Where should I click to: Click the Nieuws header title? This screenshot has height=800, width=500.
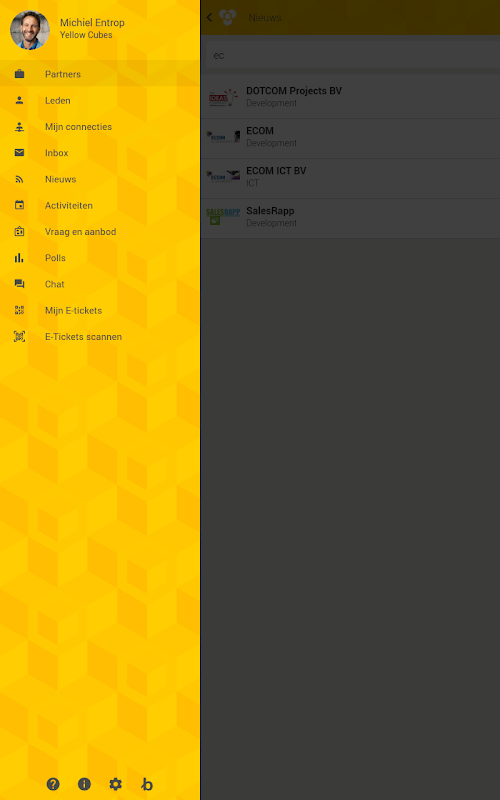(x=265, y=17)
